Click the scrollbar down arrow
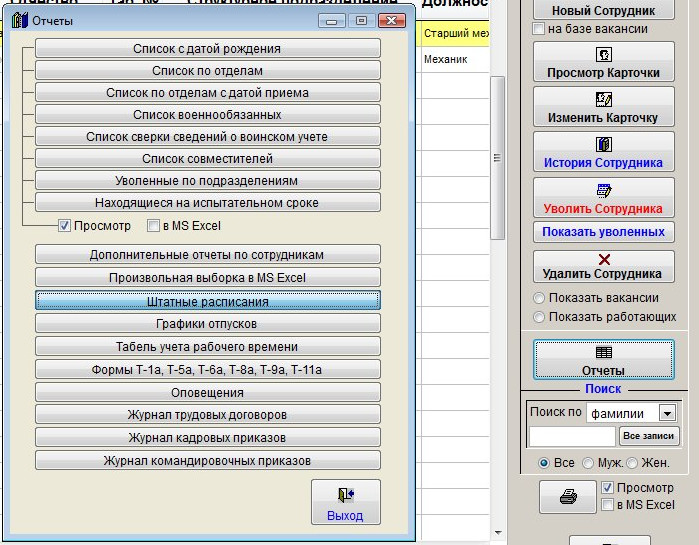Viewport: 699px width, 545px height. coord(498,533)
